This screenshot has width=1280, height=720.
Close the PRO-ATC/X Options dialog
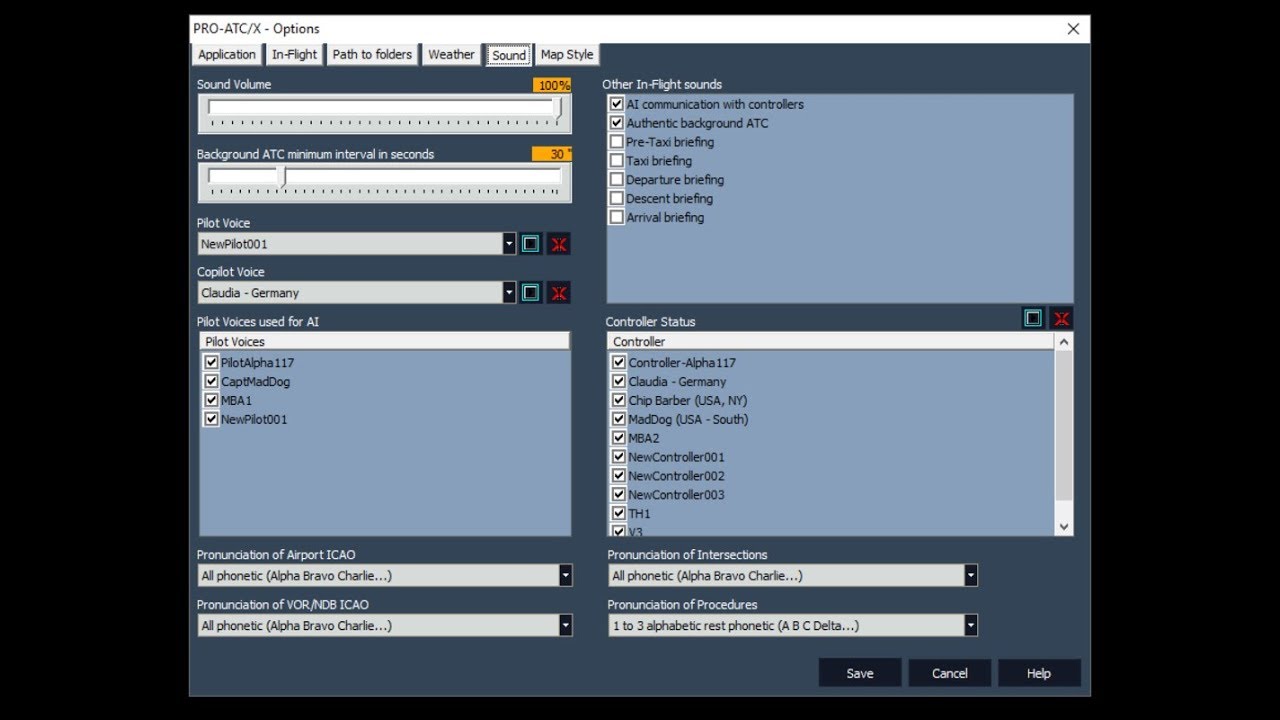[1073, 29]
